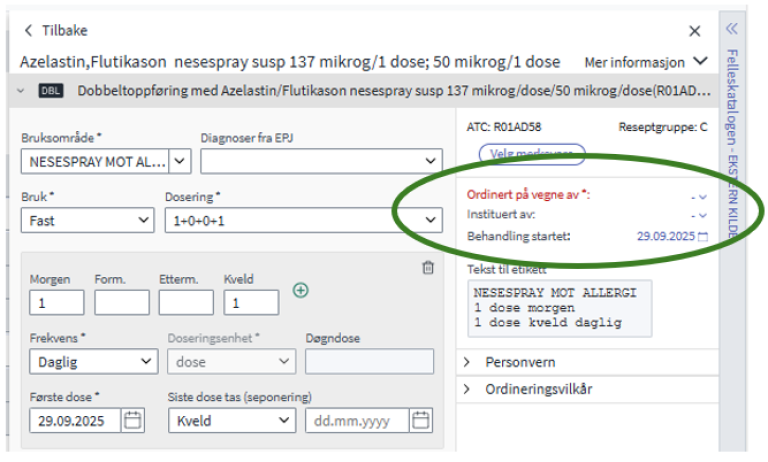
Task: Open calendar next to Behandling startet
Action: point(702,237)
